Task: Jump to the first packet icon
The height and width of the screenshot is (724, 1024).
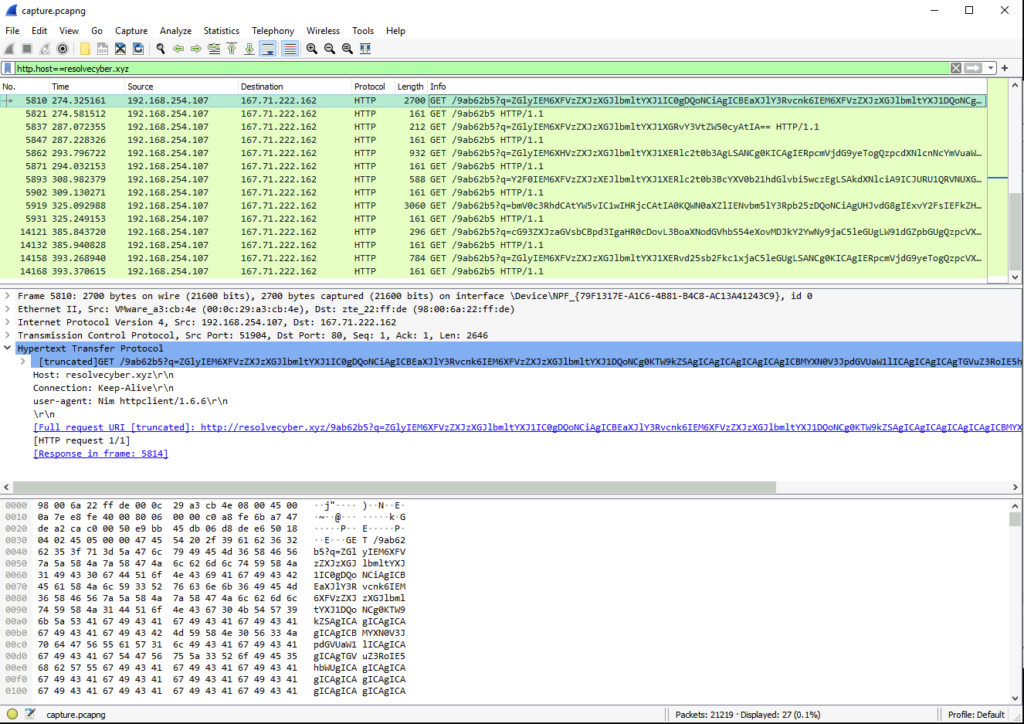Action: [x=231, y=49]
